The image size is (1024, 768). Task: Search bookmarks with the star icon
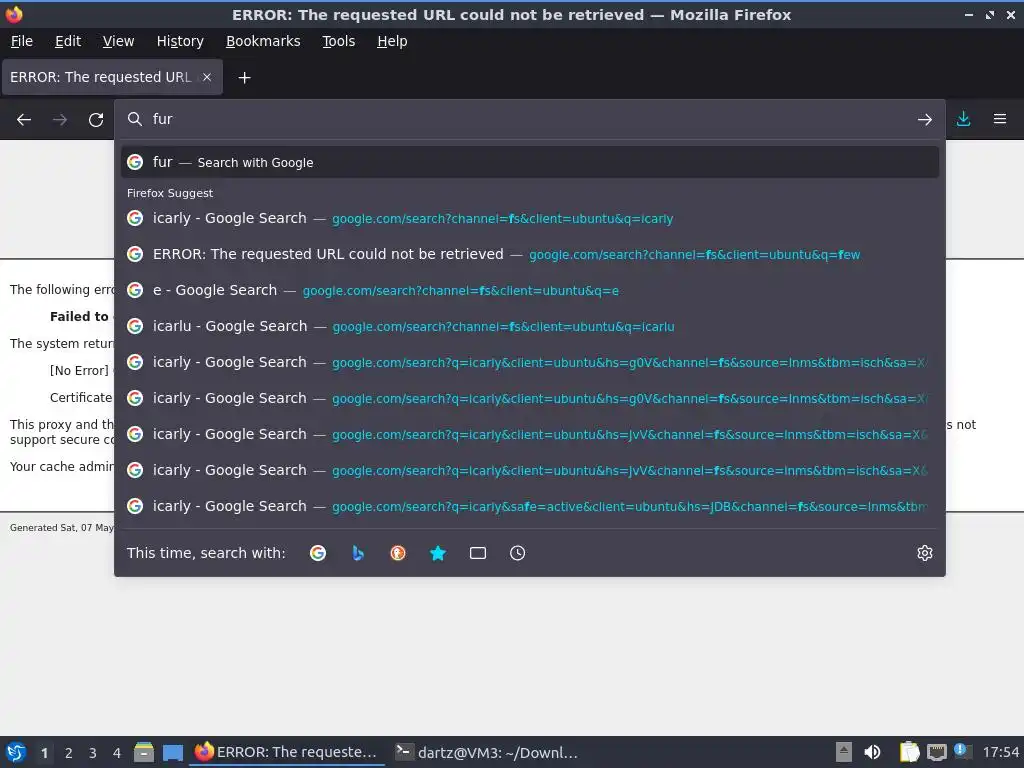click(438, 553)
